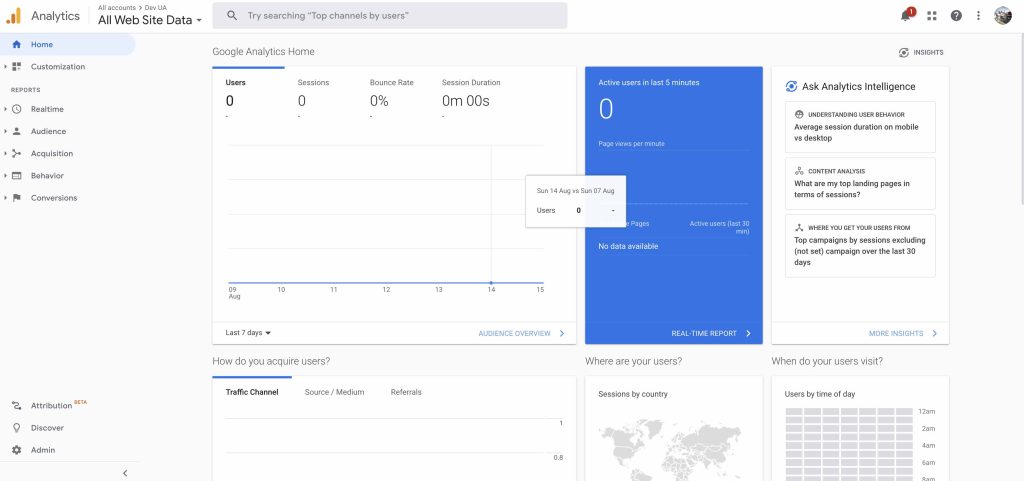Screen dimensions: 1024x481
Task: Expand the Conversions reports arrow
Action: [5, 198]
